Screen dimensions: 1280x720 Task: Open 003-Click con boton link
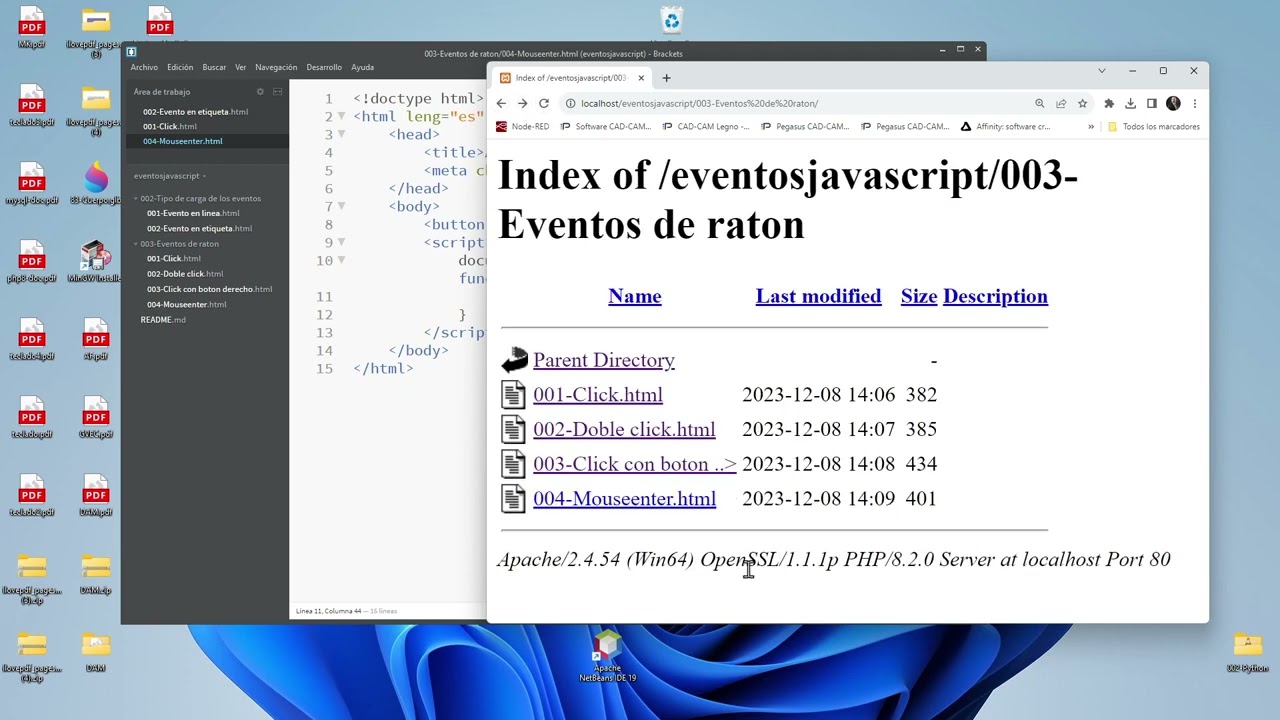tap(635, 464)
